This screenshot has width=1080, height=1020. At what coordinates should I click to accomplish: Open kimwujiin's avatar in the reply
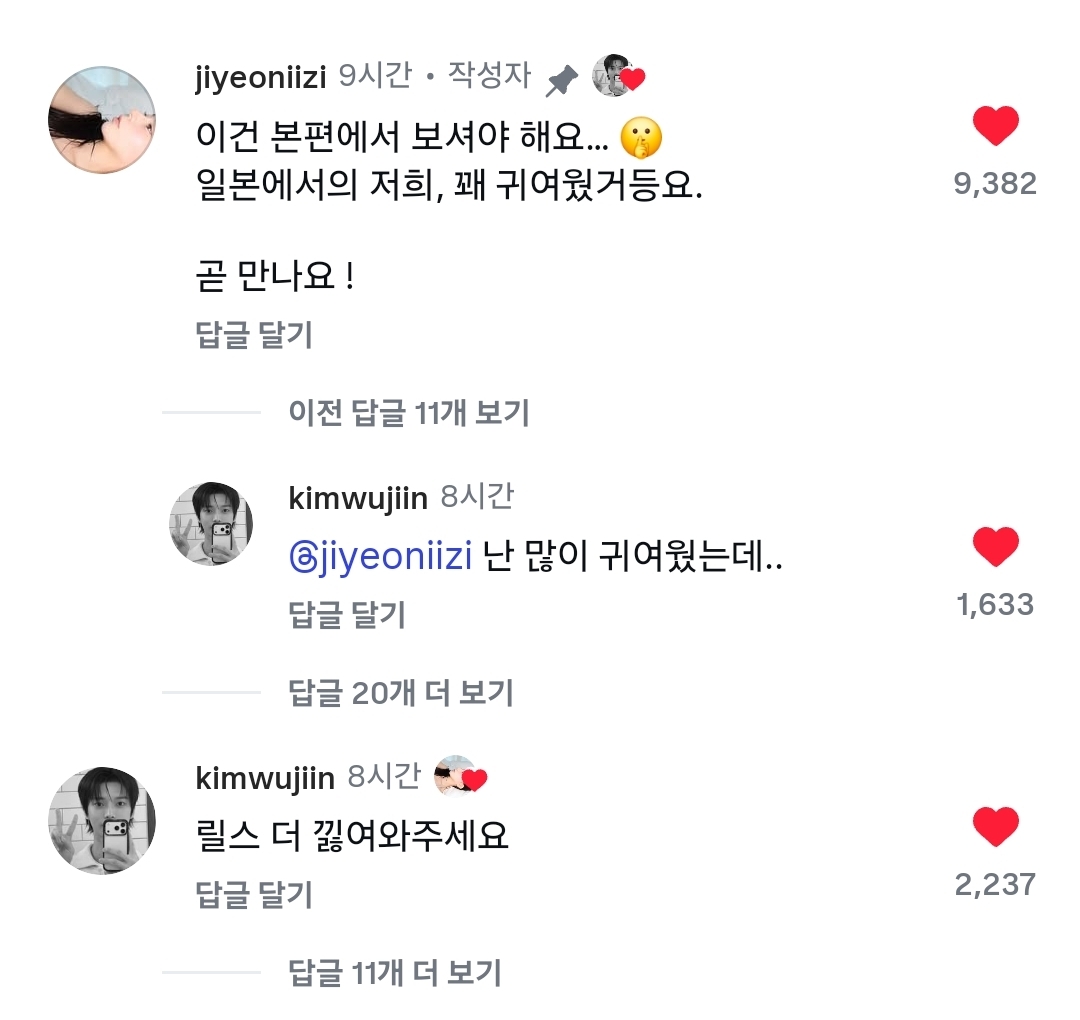point(209,524)
